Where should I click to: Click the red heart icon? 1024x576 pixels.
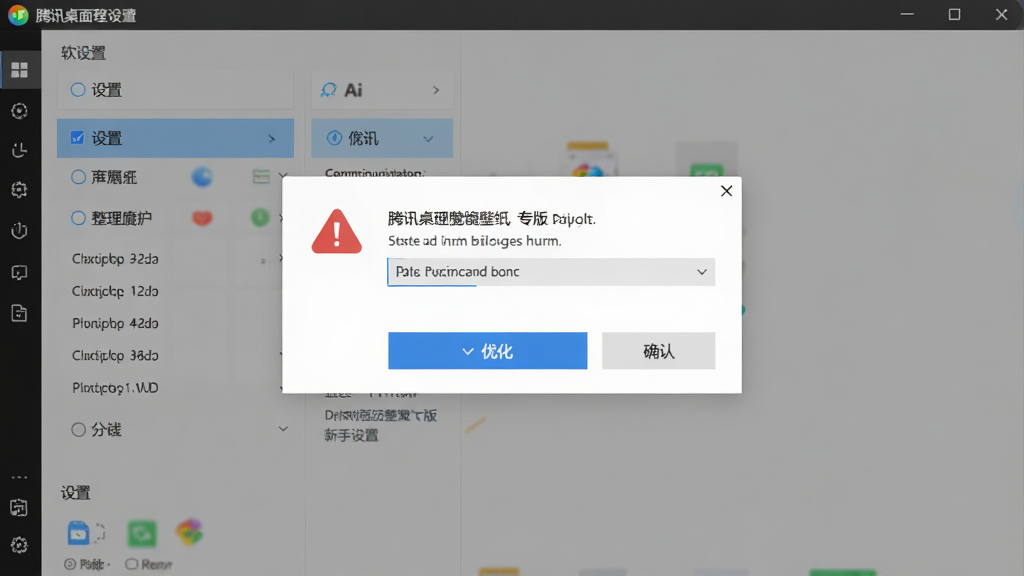[x=202, y=217]
